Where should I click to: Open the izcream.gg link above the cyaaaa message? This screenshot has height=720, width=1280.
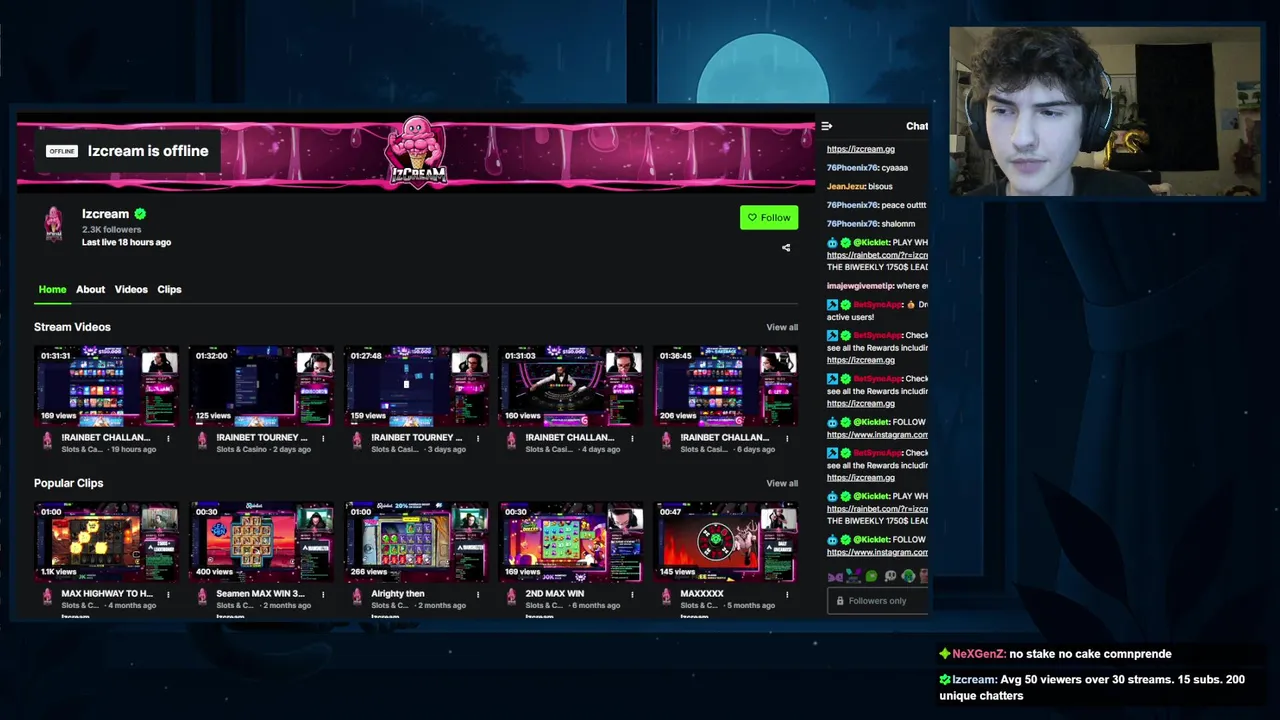click(x=861, y=149)
